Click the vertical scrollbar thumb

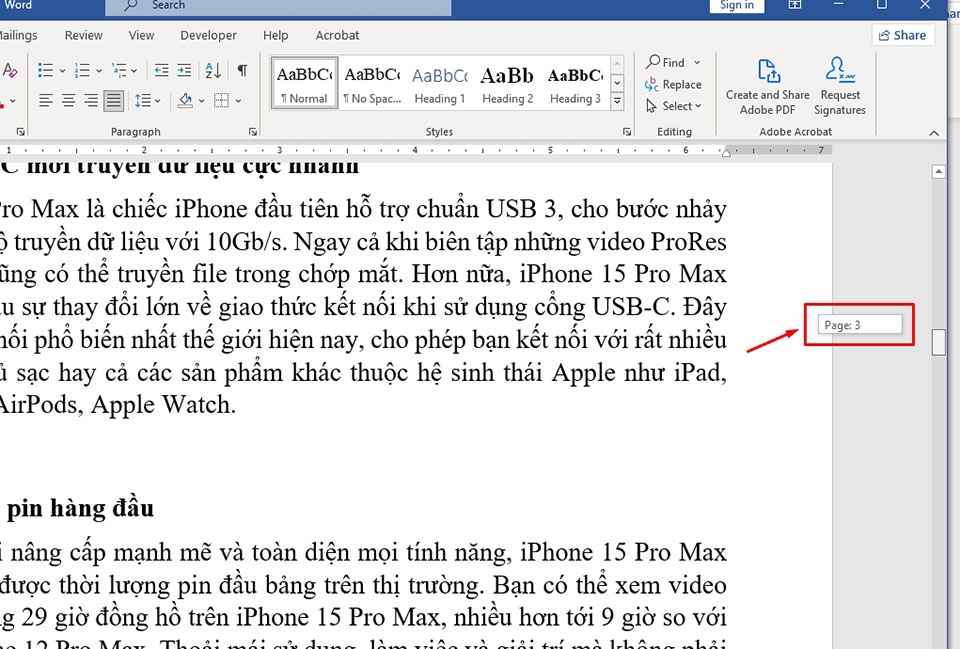click(x=939, y=342)
